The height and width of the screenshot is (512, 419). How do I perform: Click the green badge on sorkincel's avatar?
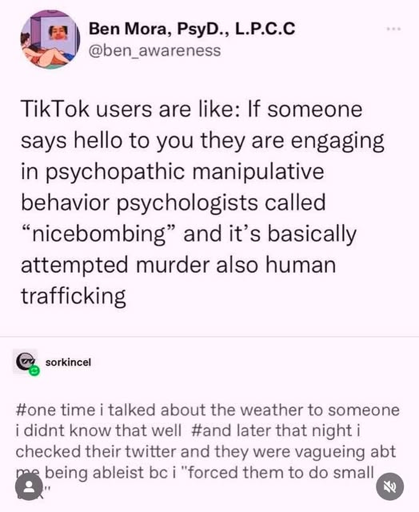pos(34,371)
